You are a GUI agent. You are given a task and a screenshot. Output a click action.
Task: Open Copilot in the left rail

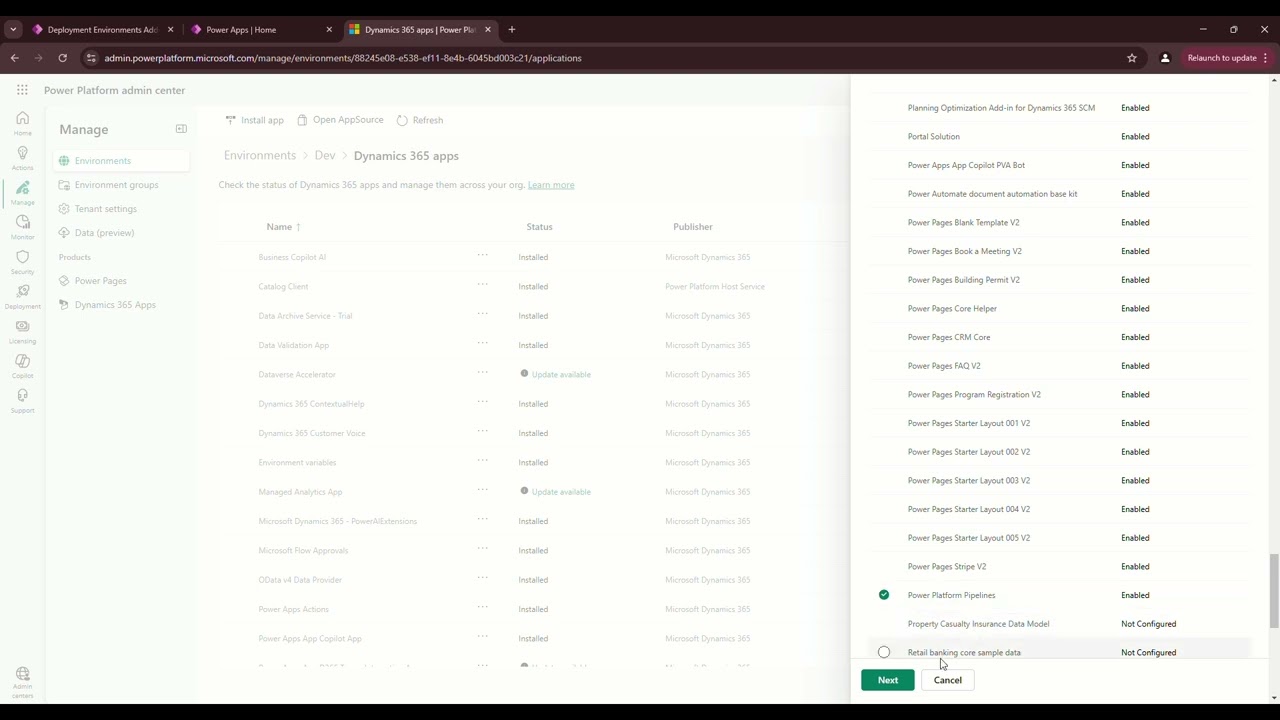pyautogui.click(x=22, y=366)
